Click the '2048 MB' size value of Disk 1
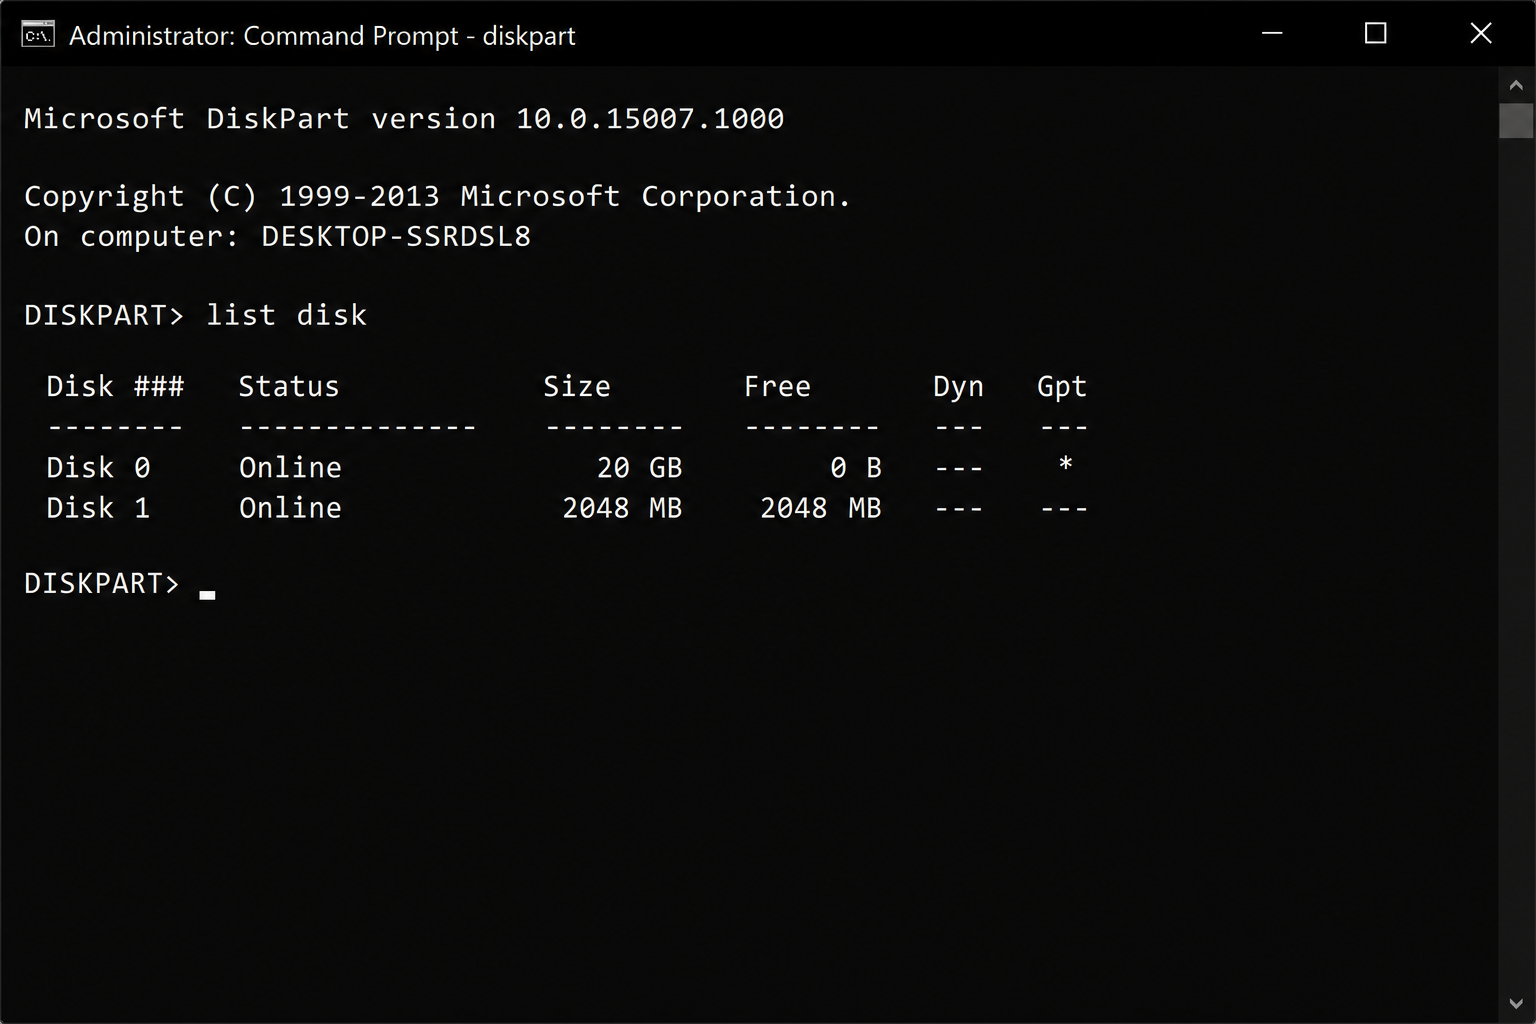Viewport: 1536px width, 1024px height. [x=622, y=508]
